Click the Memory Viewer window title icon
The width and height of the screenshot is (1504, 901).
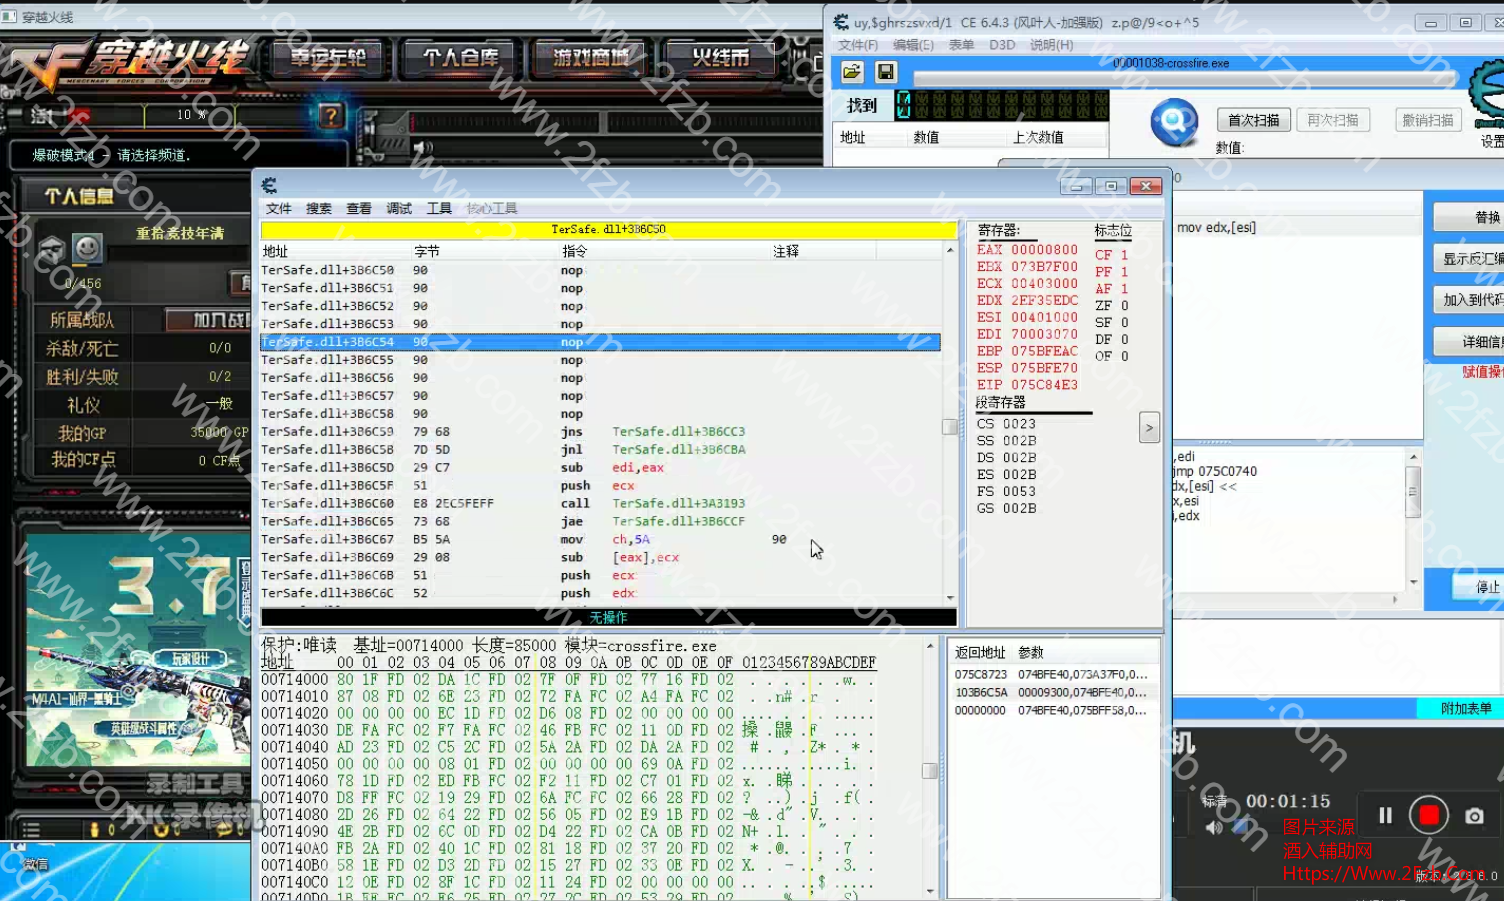click(269, 185)
